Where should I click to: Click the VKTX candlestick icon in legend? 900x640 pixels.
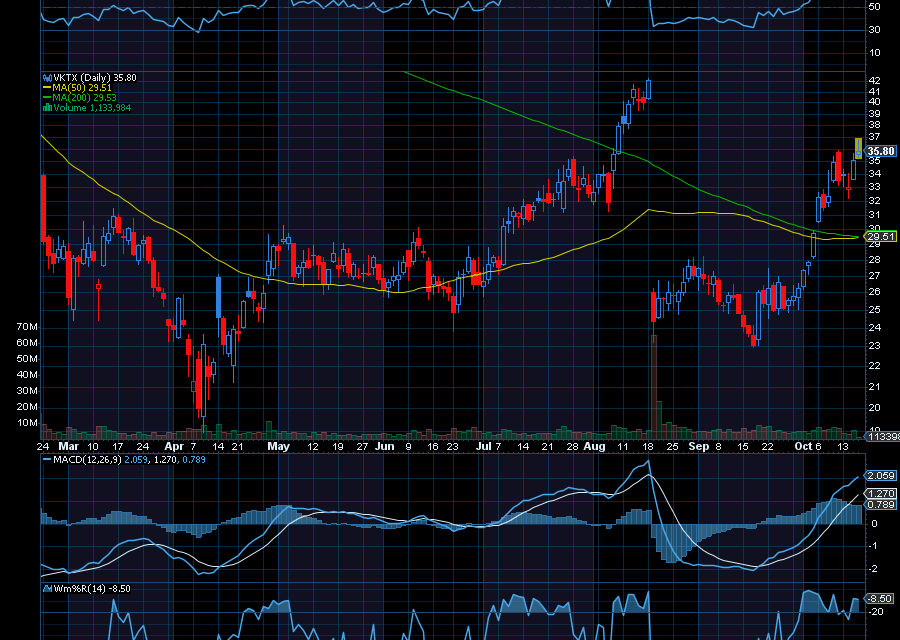coord(45,78)
